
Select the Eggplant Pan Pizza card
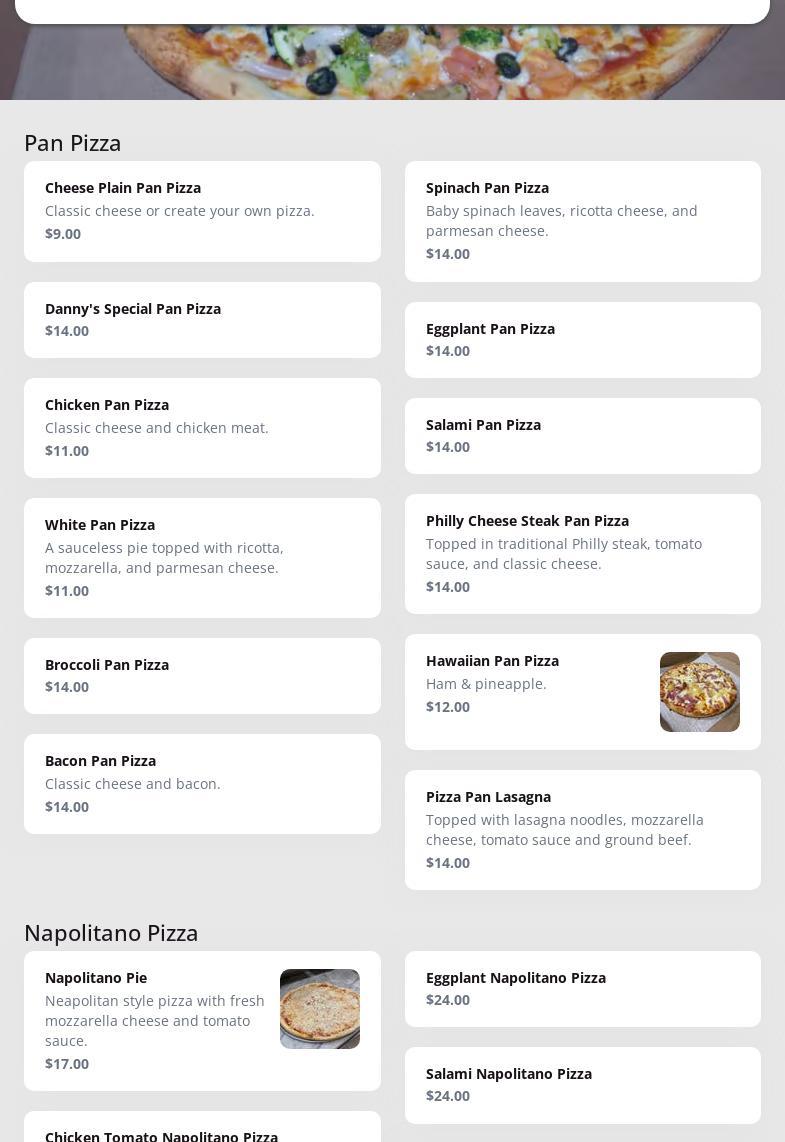pyautogui.click(x=582, y=339)
